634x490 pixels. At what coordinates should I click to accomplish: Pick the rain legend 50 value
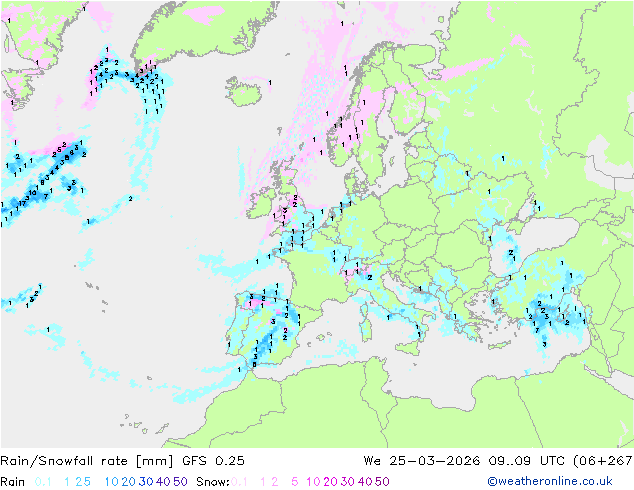[180, 482]
